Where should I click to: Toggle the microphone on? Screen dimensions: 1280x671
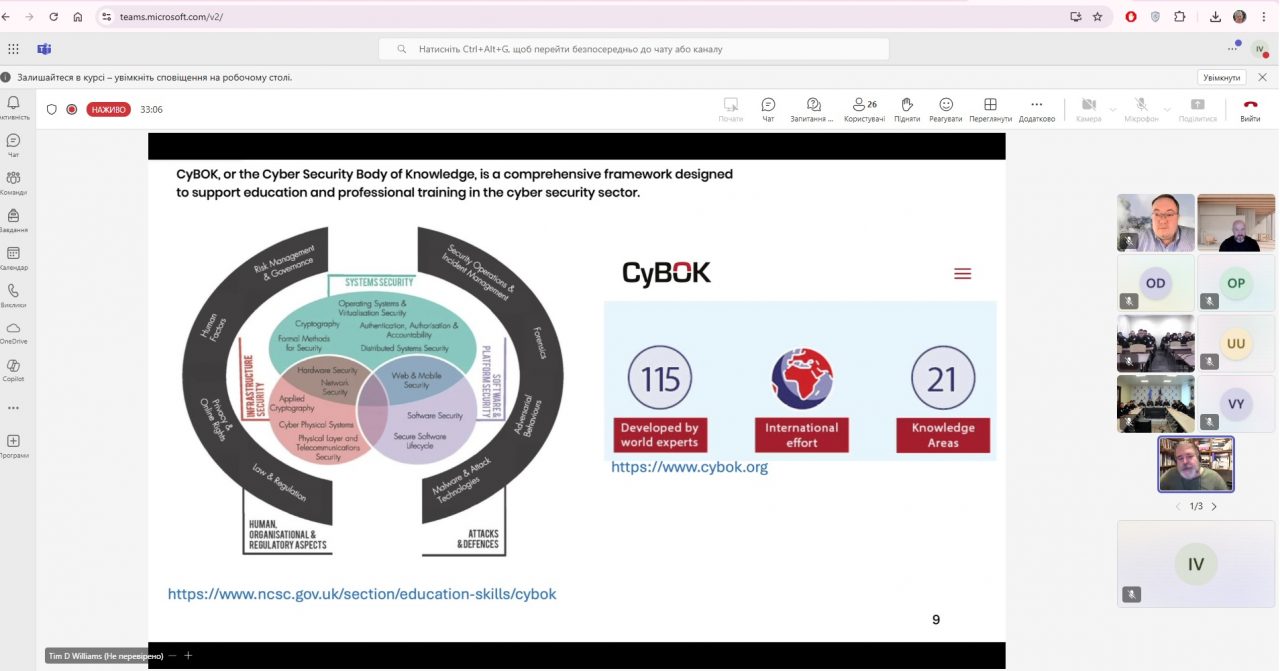[x=1140, y=109]
